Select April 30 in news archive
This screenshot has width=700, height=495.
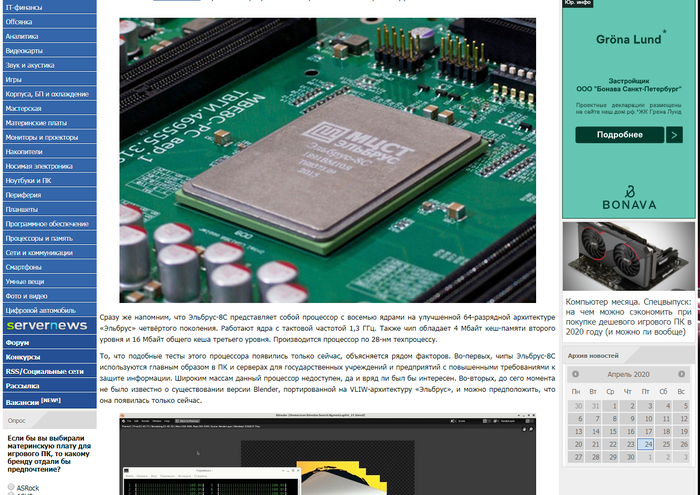point(628,457)
